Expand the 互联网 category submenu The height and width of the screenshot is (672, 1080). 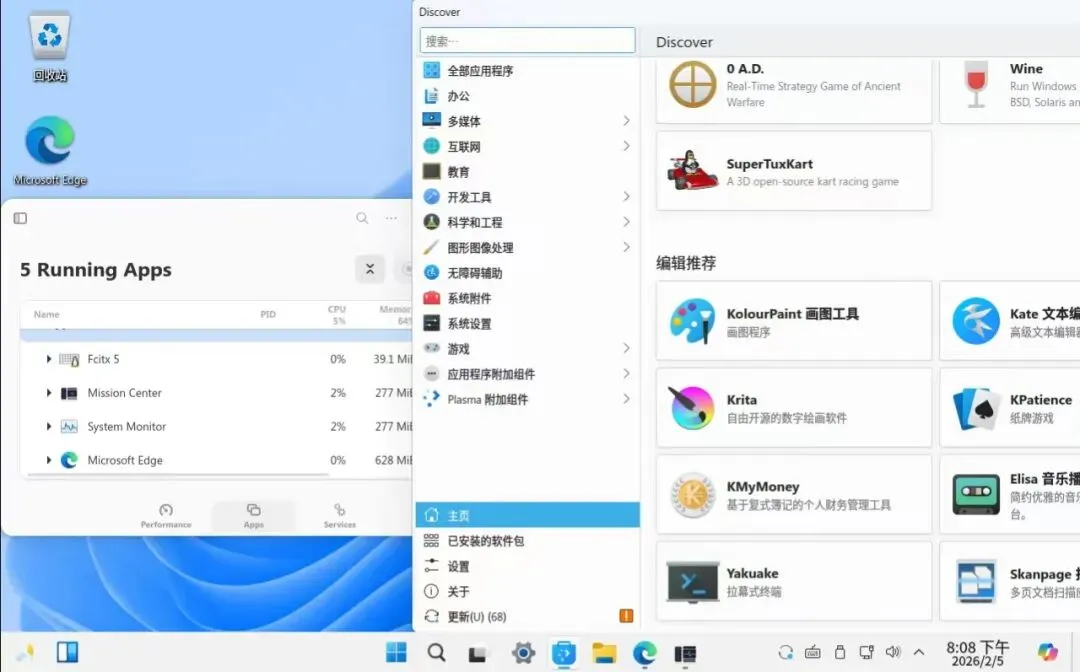[x=626, y=146]
